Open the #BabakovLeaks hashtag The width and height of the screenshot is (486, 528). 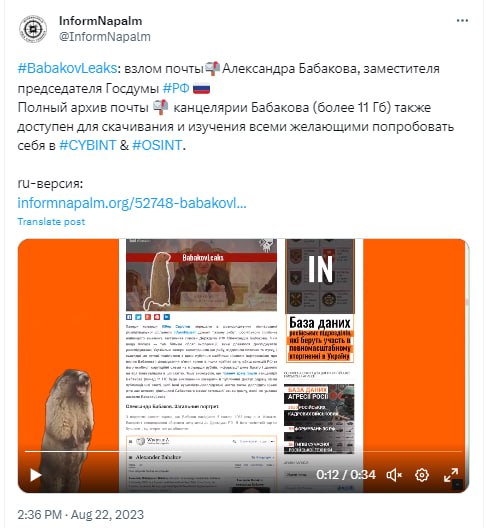coord(67,68)
